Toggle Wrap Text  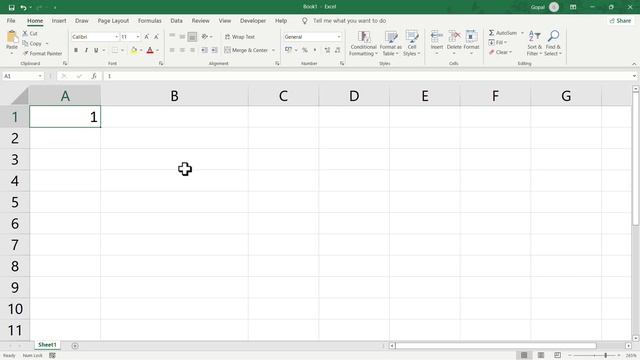click(x=240, y=37)
